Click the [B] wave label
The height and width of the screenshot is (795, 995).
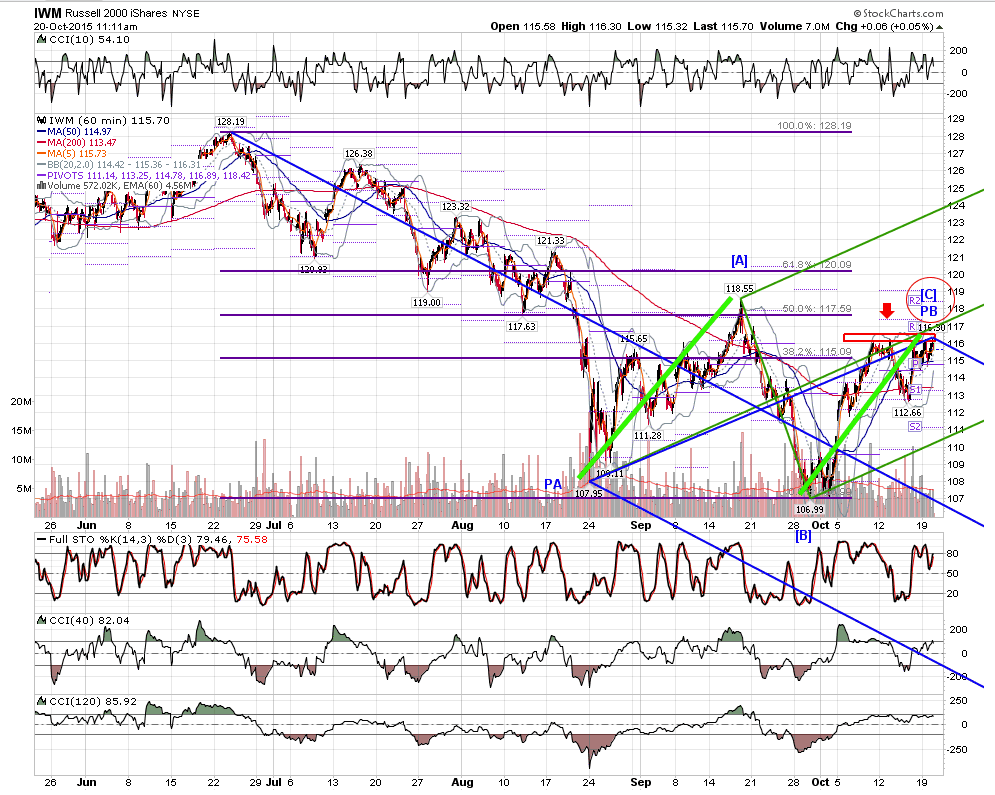803,535
